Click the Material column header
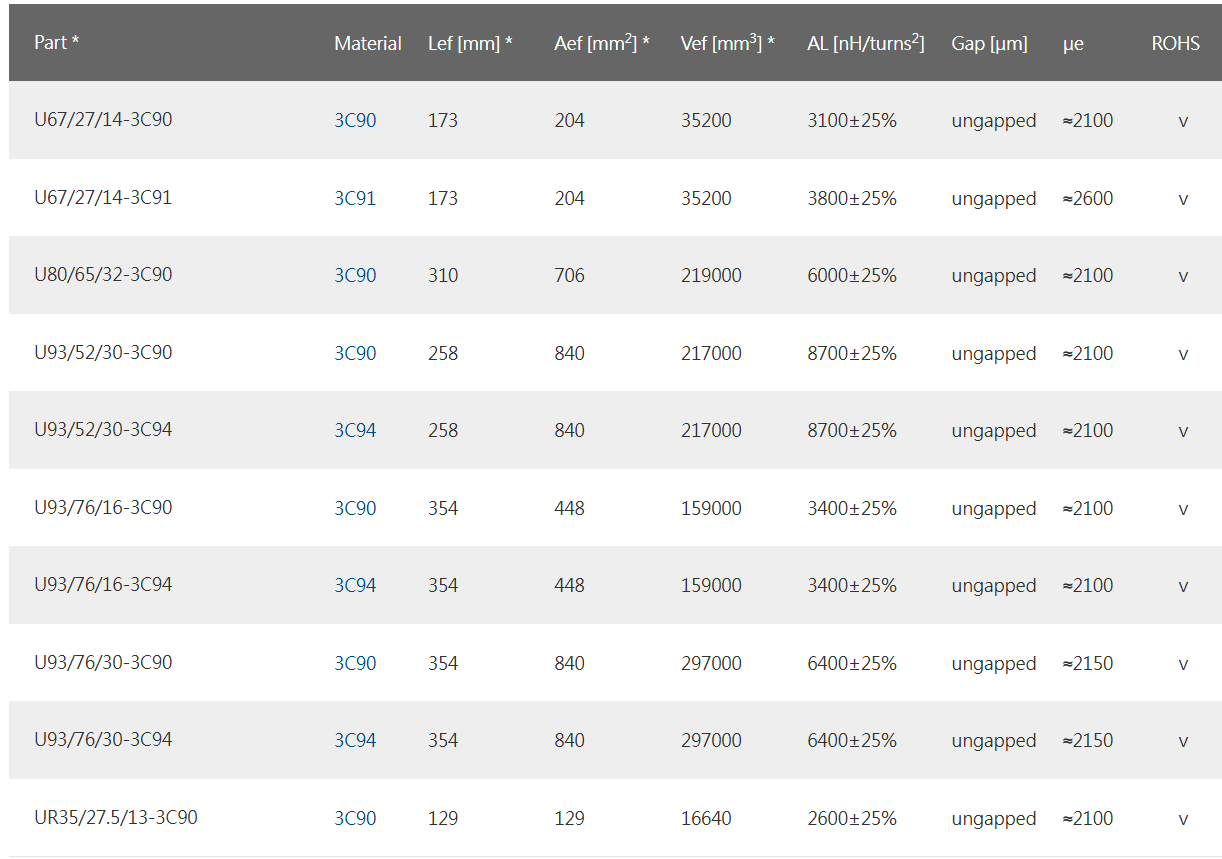Viewport: 1222px width, 859px height. pos(368,43)
